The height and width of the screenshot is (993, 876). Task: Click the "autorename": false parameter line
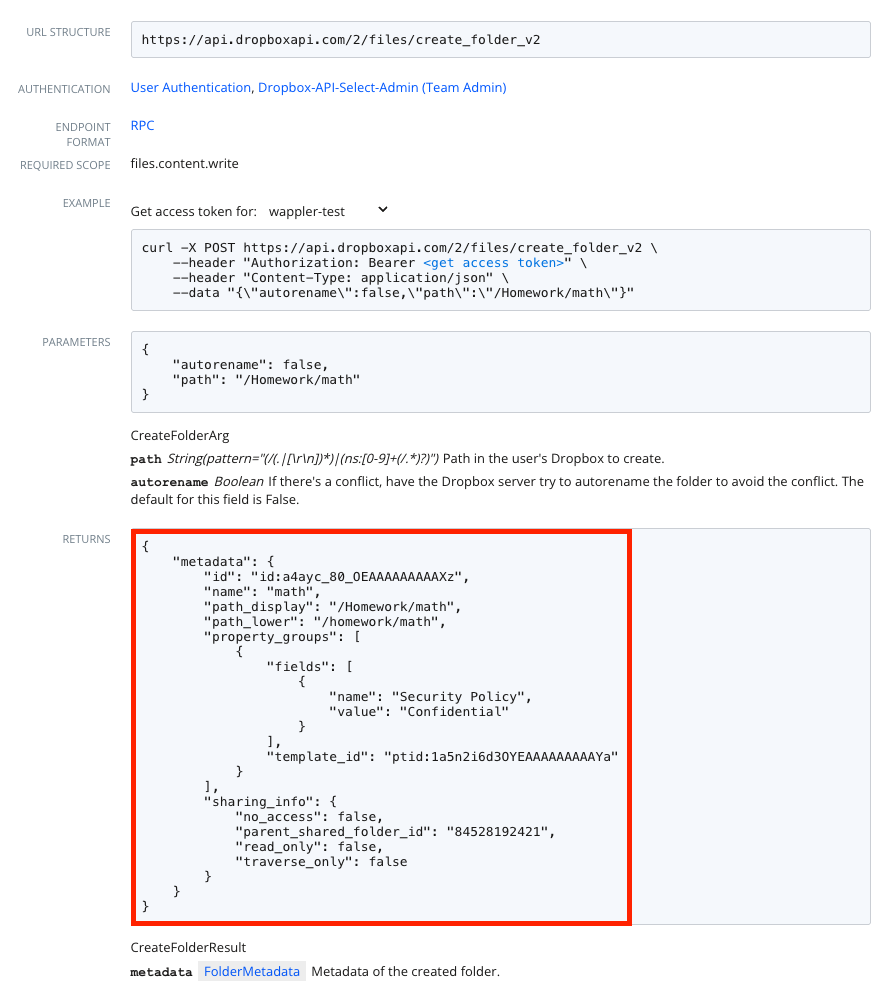point(250,365)
